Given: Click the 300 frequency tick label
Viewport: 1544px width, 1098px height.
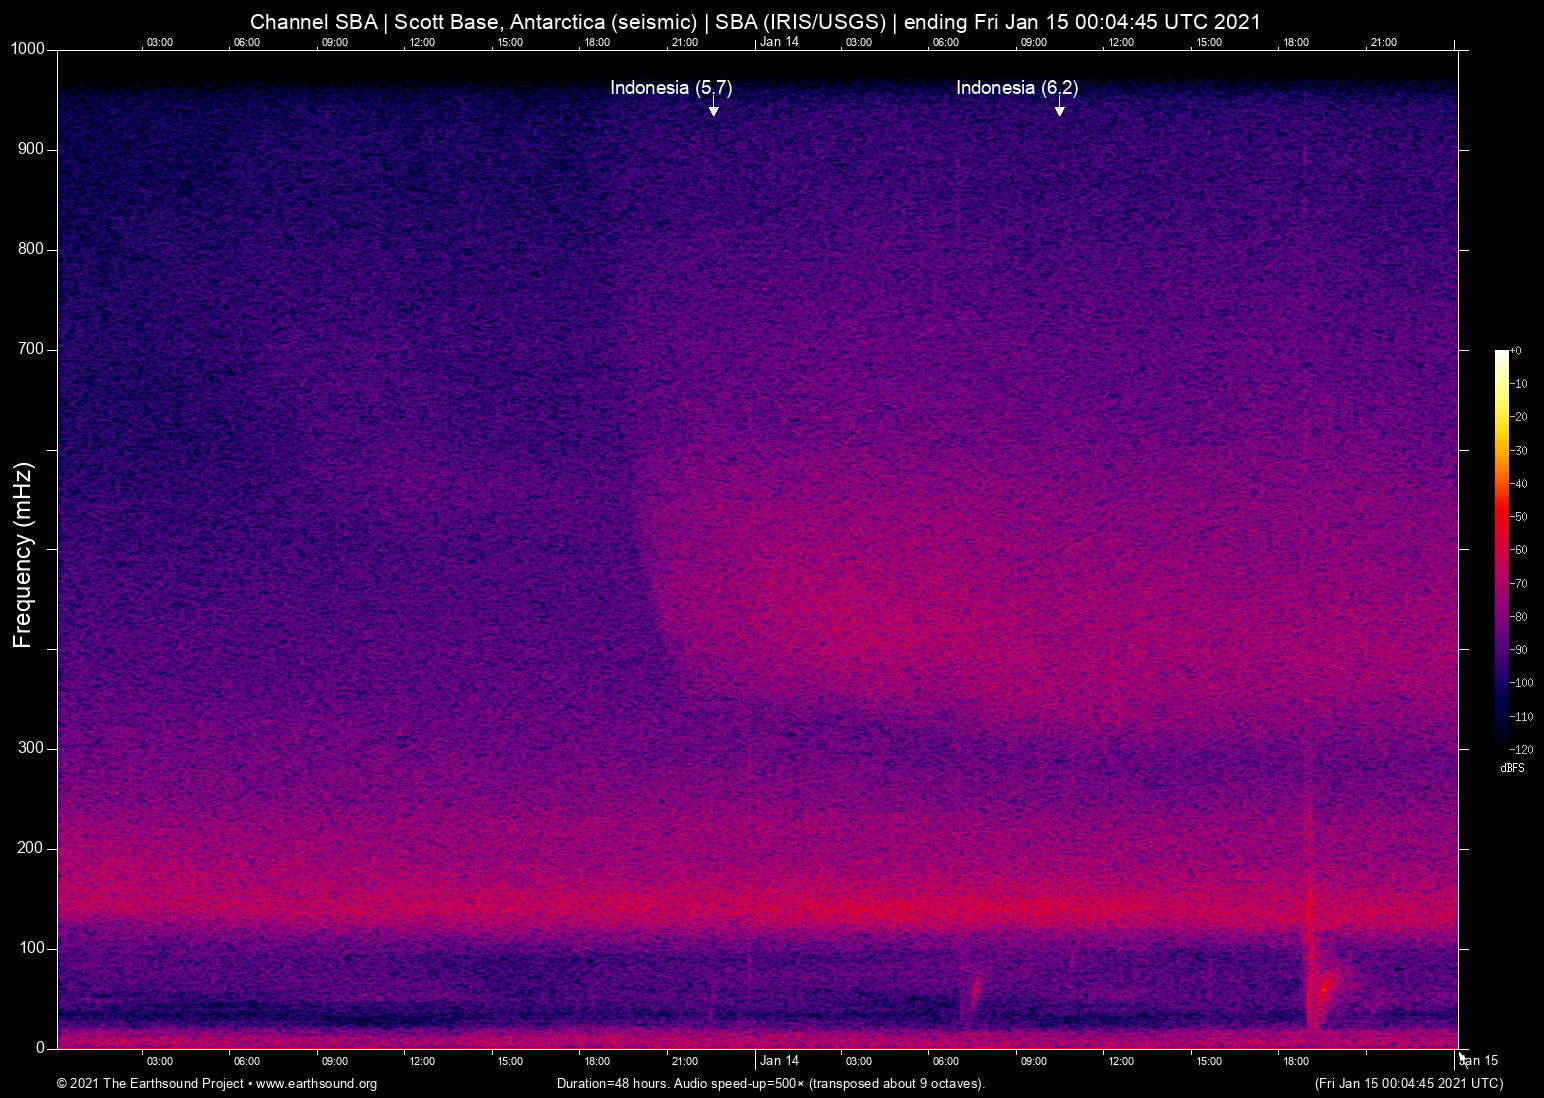Looking at the screenshot, I should point(31,748).
